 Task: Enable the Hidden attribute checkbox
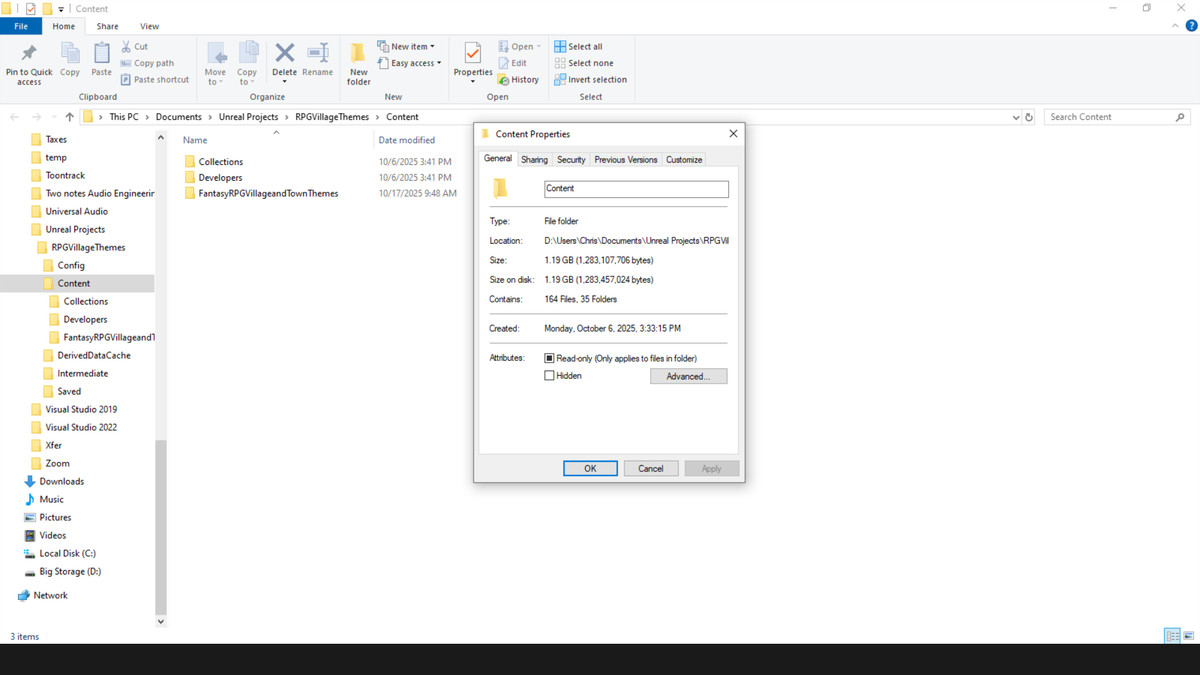tap(549, 375)
